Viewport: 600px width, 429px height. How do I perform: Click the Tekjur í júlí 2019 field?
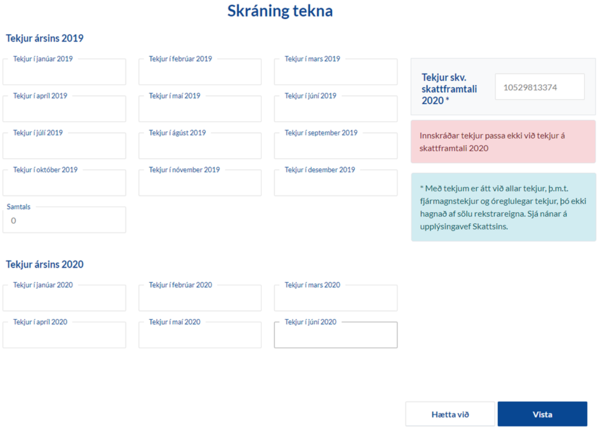pos(64,147)
